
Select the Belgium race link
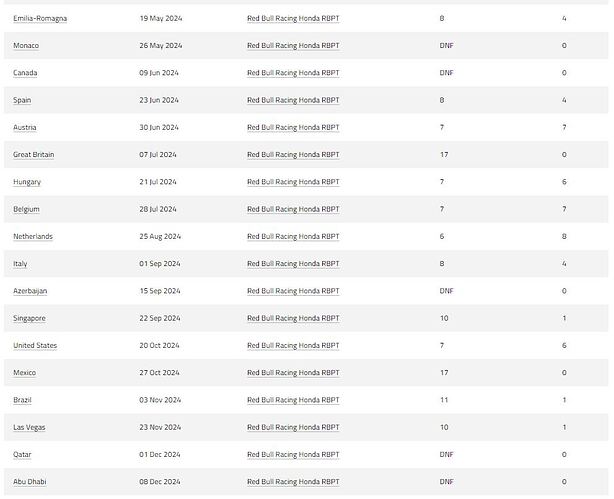coord(27,209)
